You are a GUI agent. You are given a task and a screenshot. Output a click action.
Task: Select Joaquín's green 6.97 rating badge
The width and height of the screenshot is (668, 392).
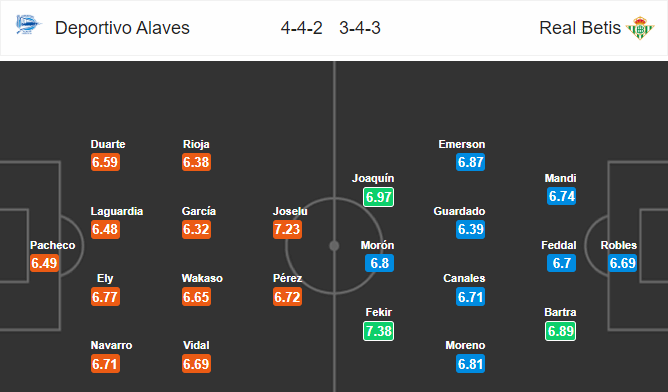378,197
